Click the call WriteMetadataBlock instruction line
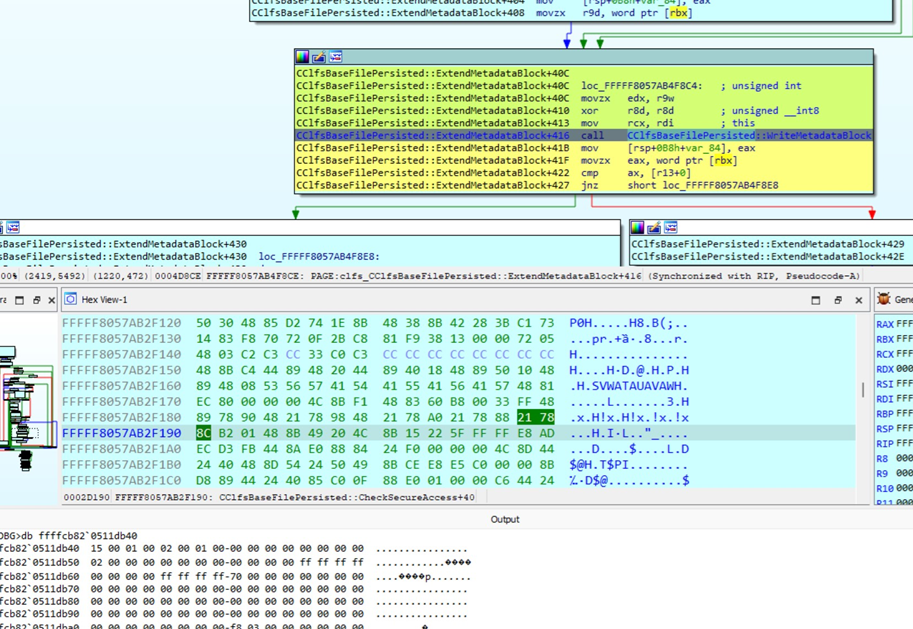 (584, 135)
